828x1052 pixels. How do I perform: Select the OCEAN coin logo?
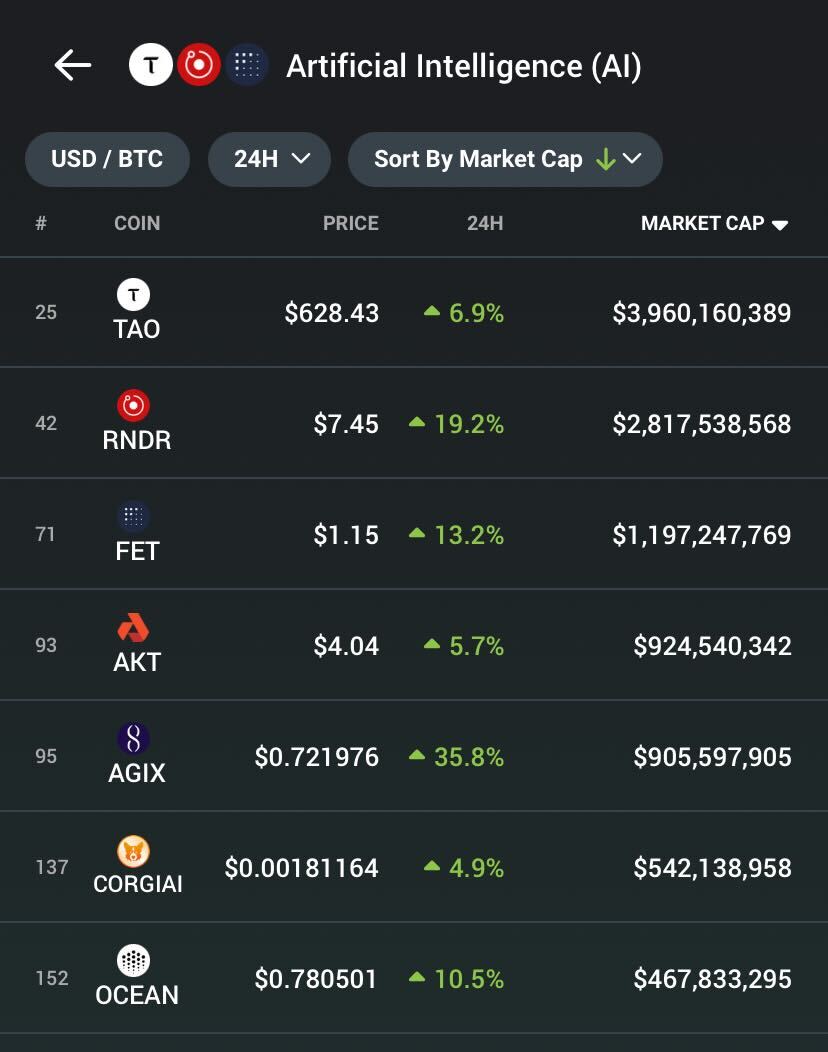coord(134,960)
